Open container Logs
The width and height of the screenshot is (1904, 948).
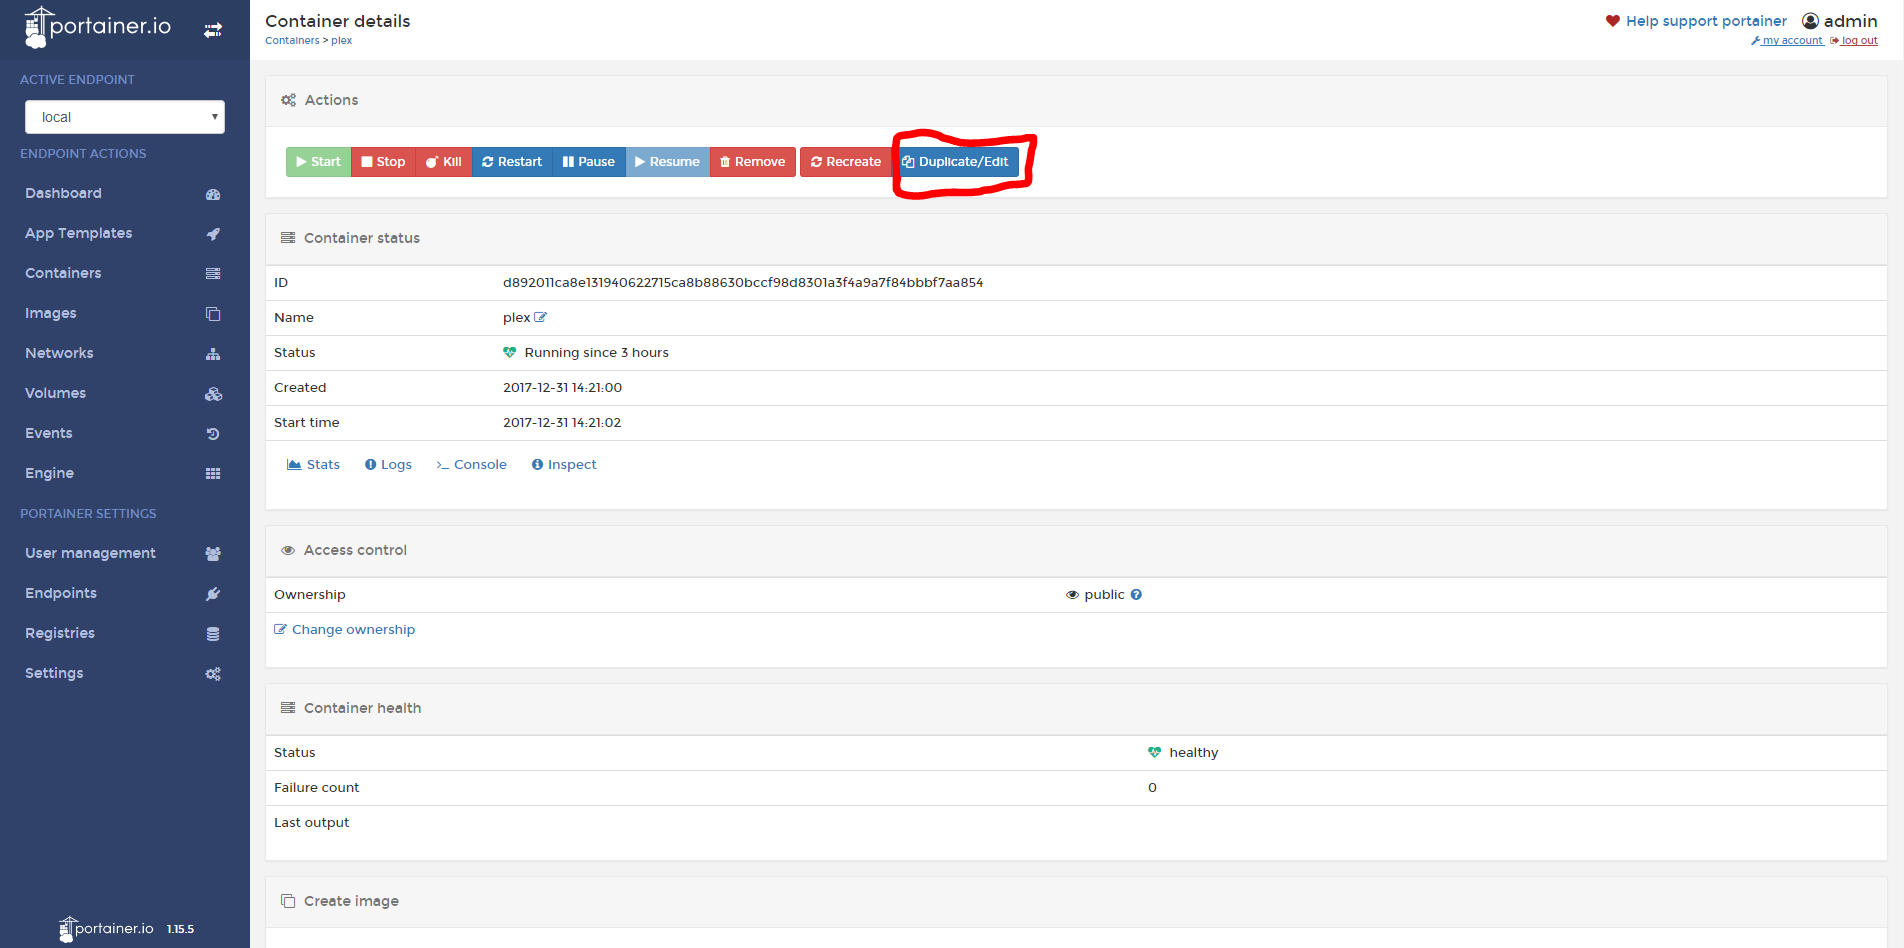(x=388, y=465)
